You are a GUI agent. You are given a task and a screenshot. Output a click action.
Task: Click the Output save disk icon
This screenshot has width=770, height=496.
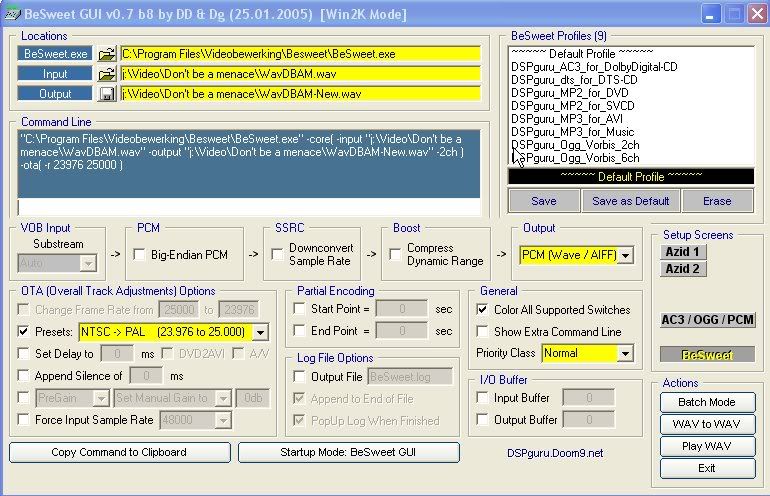click(107, 94)
